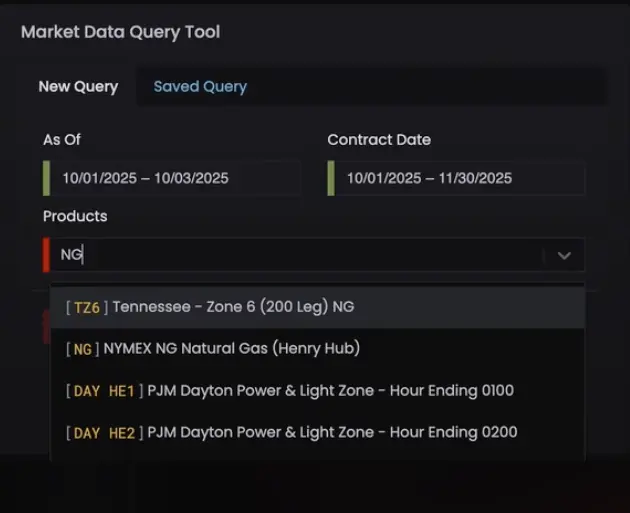Select PJM Dayton Hour Ending 0100 option
This screenshot has width=630, height=513.
click(330, 390)
